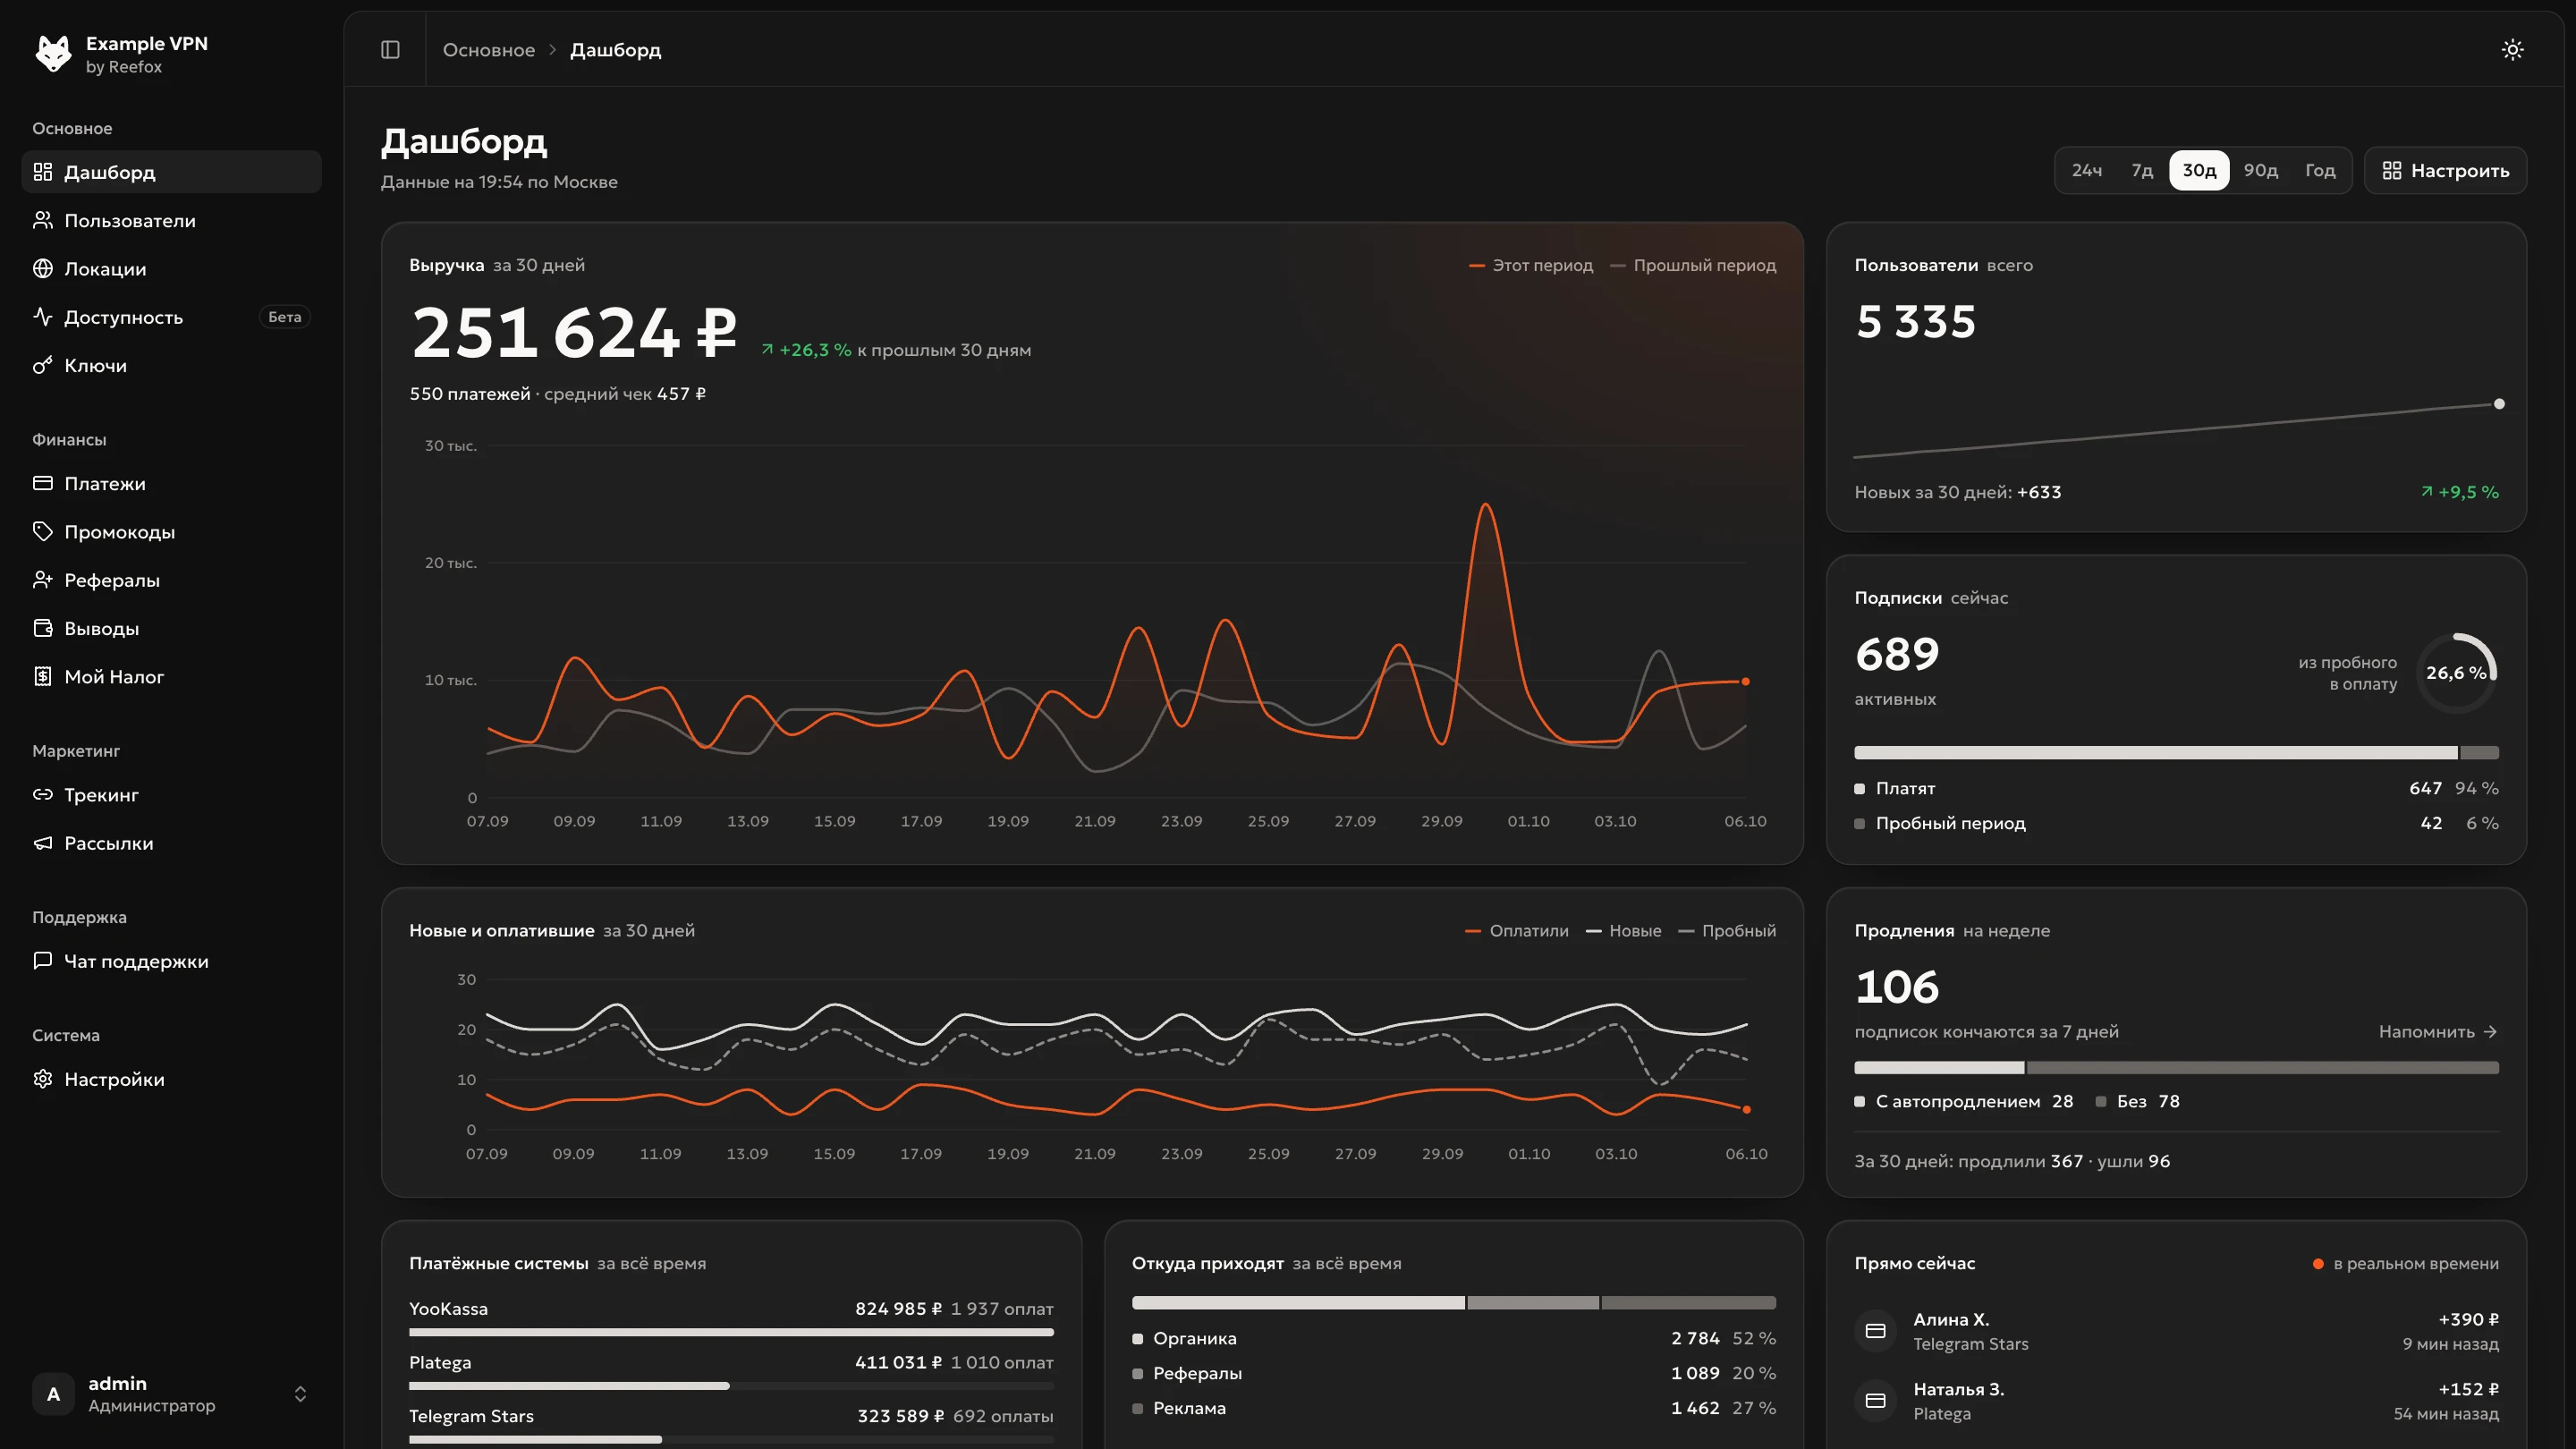Open Промокоды tag icon
2576x1449 pixels.
42,531
